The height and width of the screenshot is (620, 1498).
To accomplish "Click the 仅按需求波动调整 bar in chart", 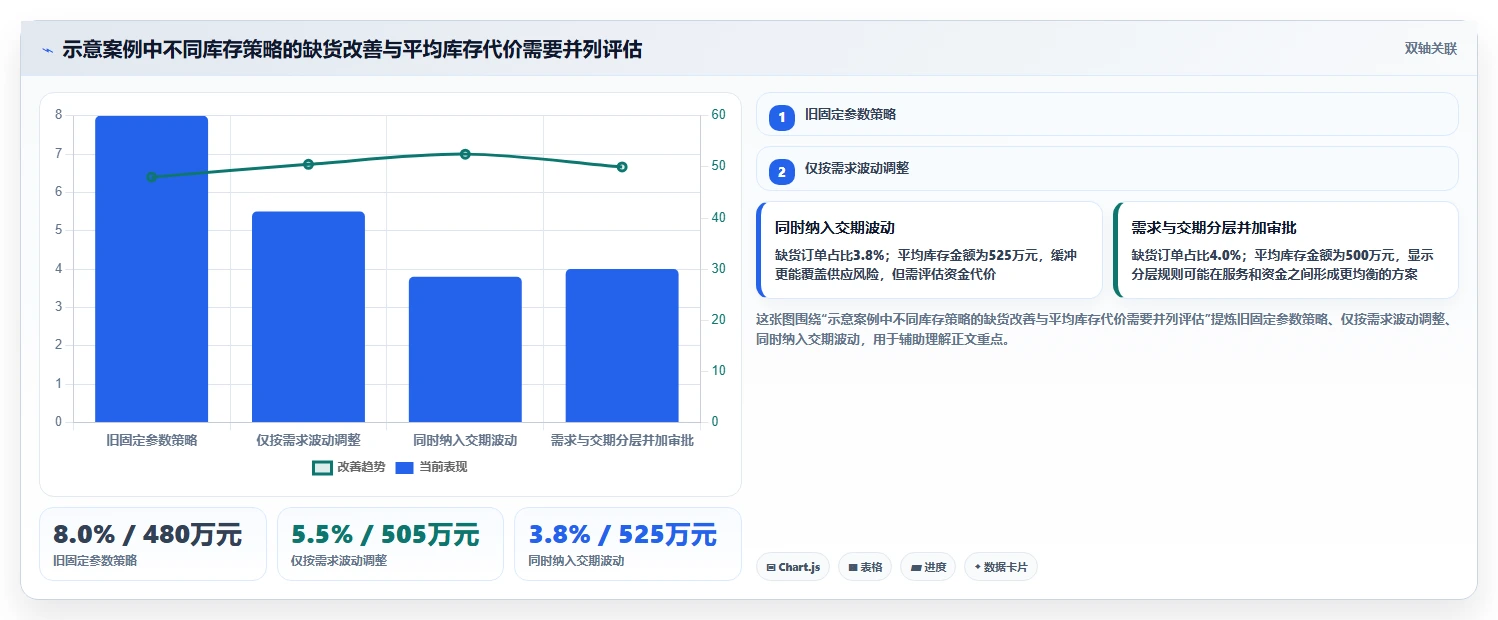I will tap(308, 317).
